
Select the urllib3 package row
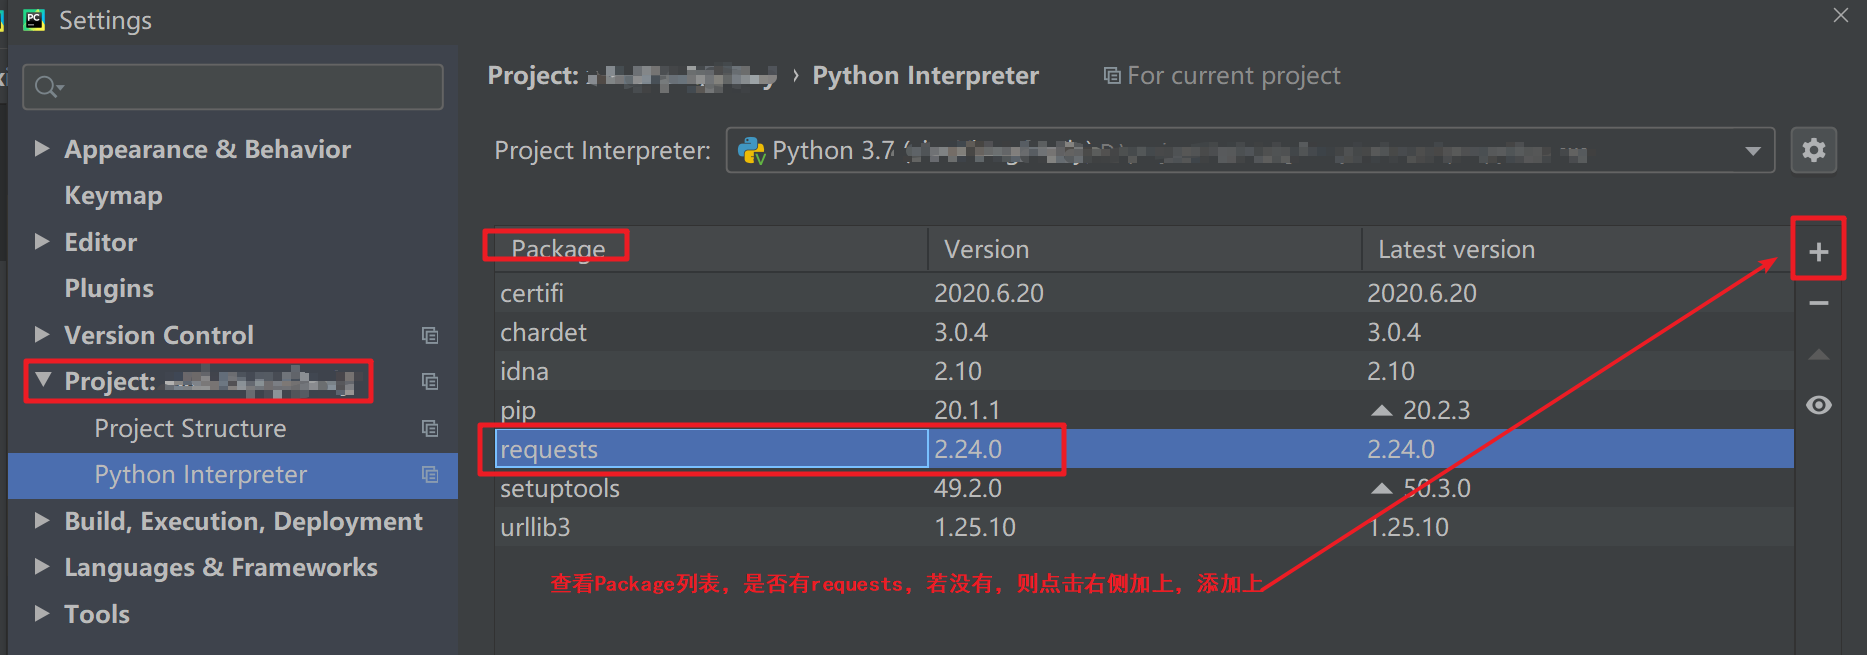click(535, 527)
